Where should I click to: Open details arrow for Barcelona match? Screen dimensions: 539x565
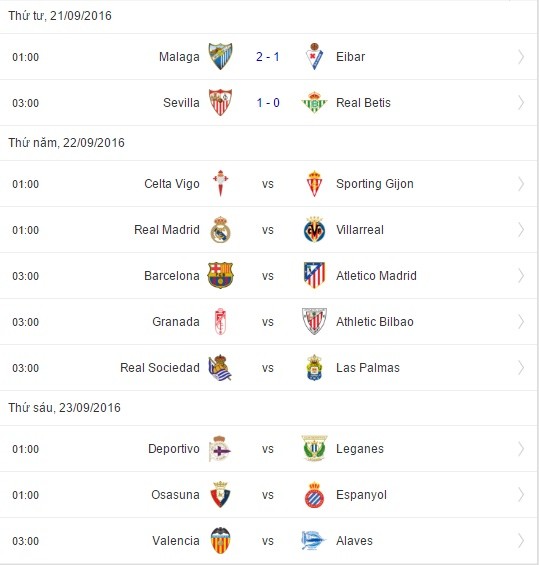(x=521, y=276)
